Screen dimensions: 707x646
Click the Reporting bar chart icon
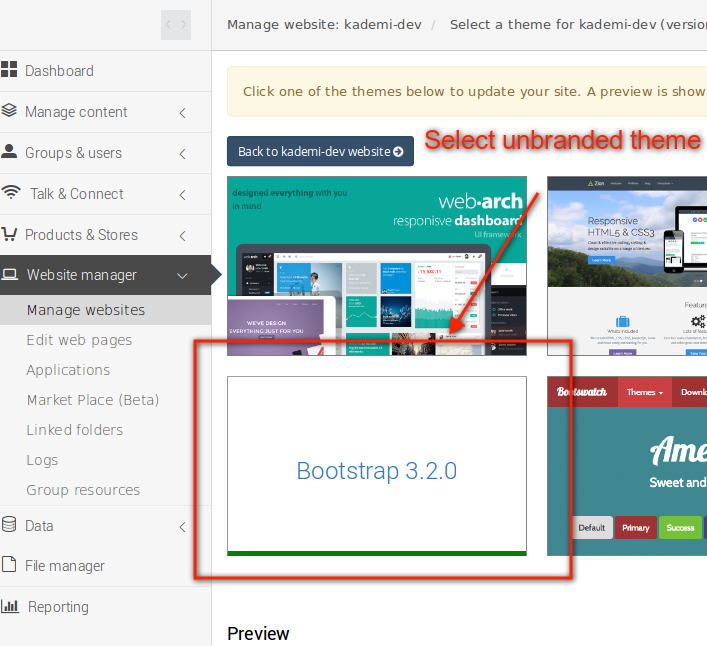[x=10, y=606]
